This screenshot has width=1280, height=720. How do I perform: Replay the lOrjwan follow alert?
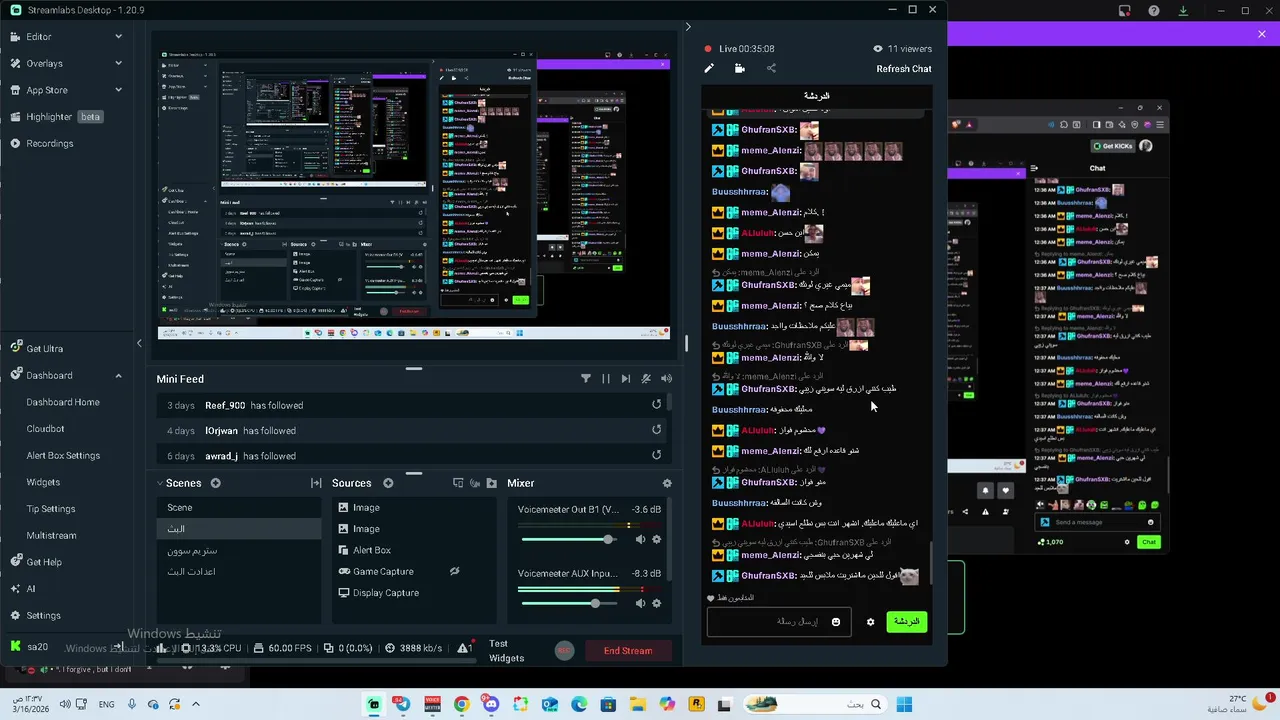(657, 430)
